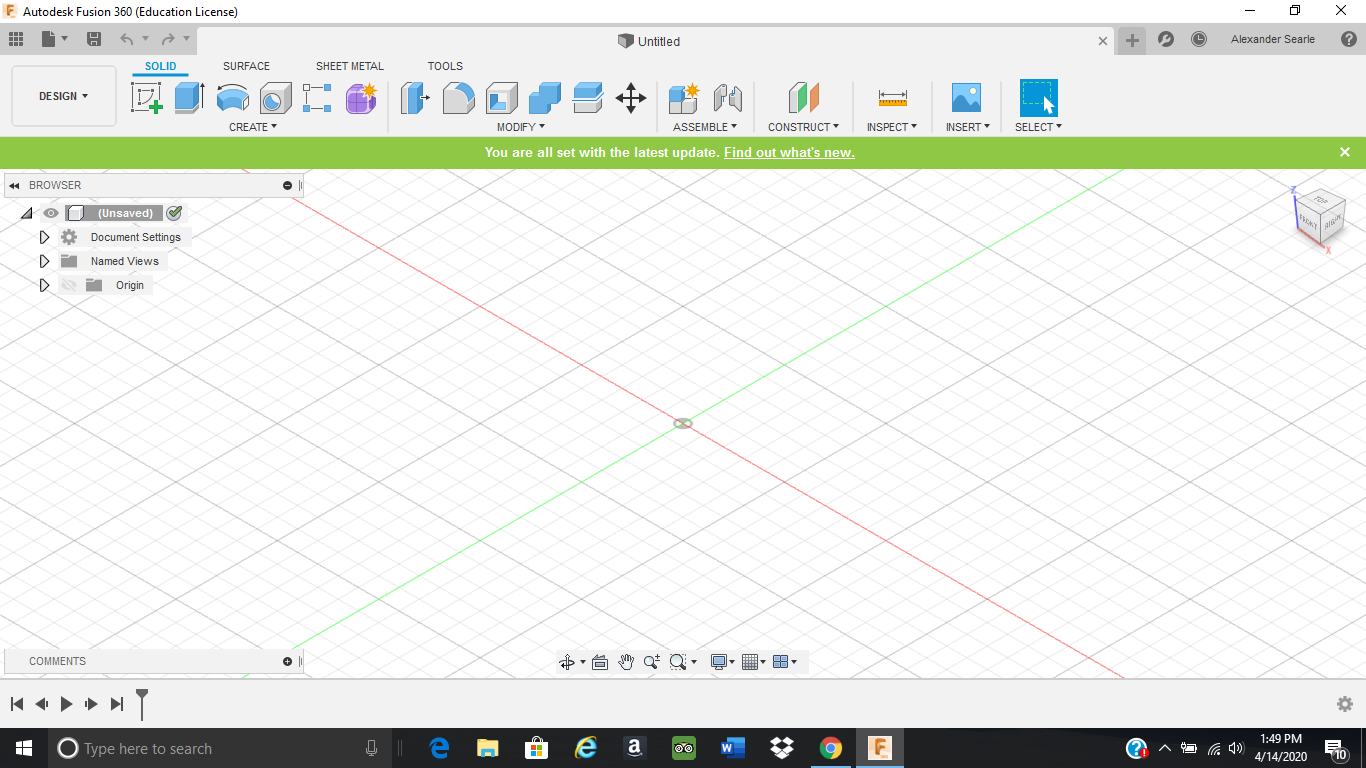
Task: Add a new design tab
Action: pos(1132,40)
